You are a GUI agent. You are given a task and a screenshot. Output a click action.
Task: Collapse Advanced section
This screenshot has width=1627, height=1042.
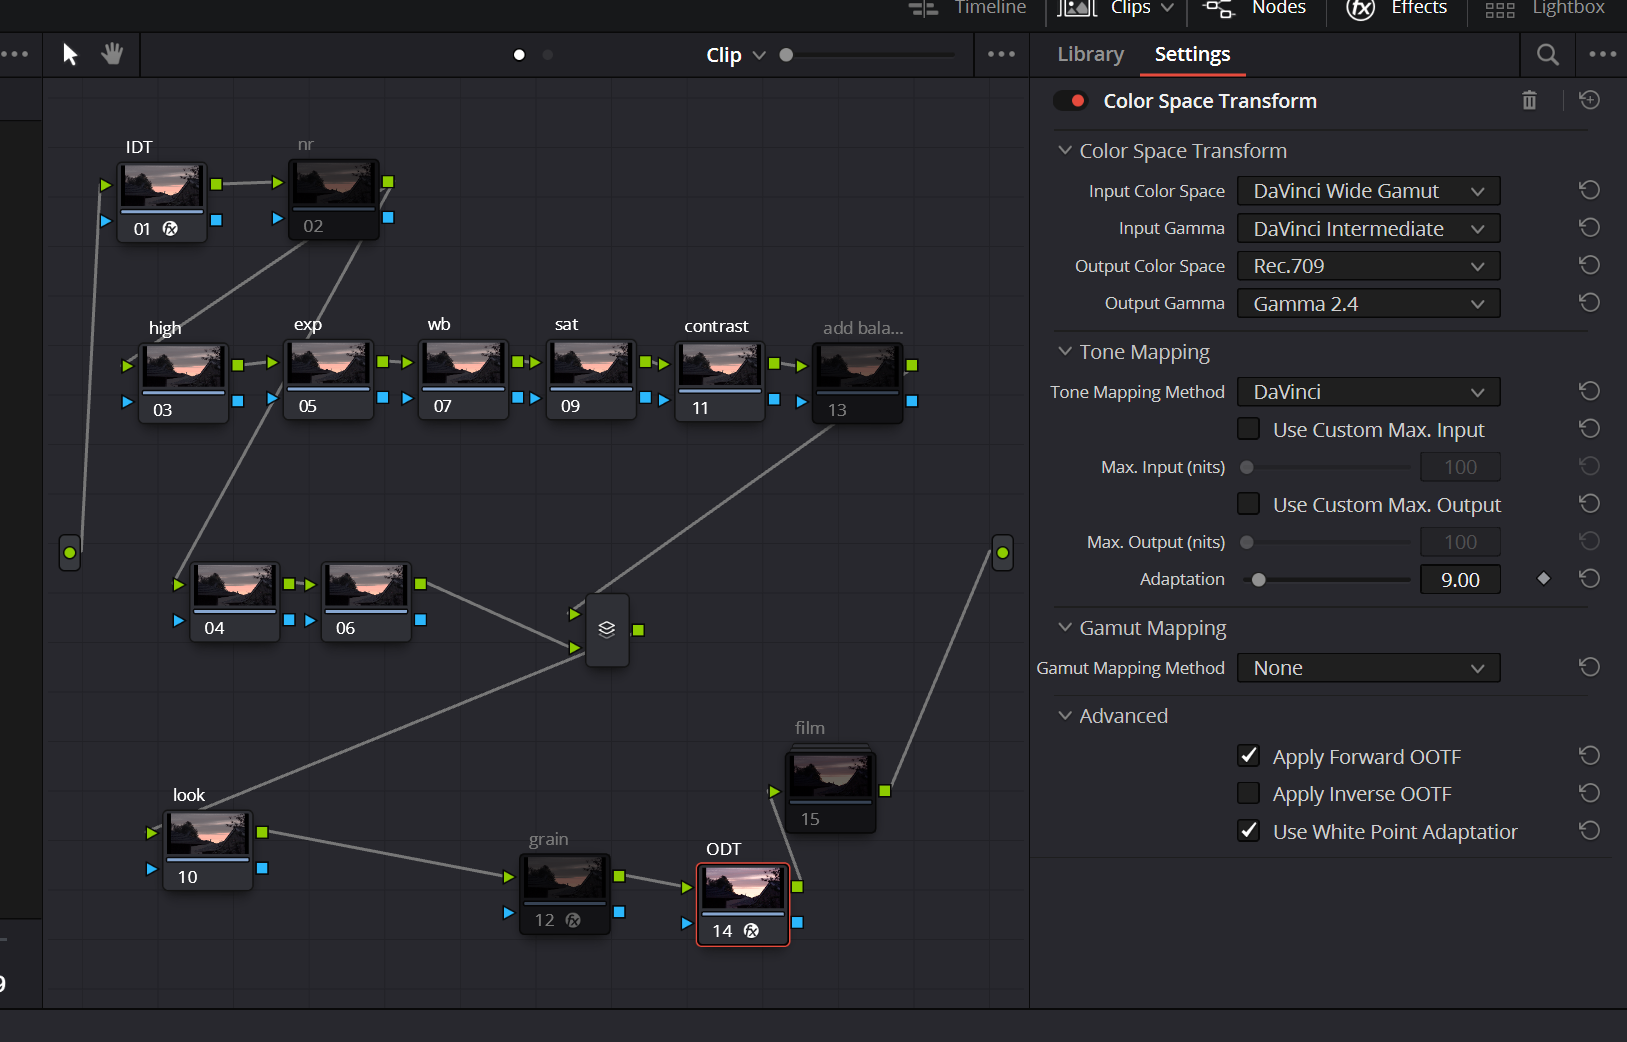[1065, 715]
